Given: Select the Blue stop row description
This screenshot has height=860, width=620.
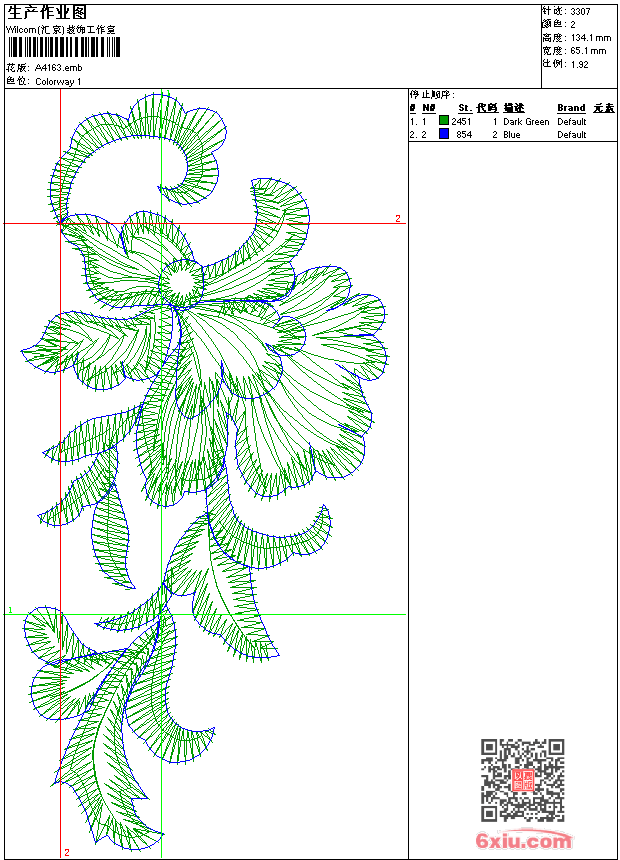Looking at the screenshot, I should [x=511, y=135].
